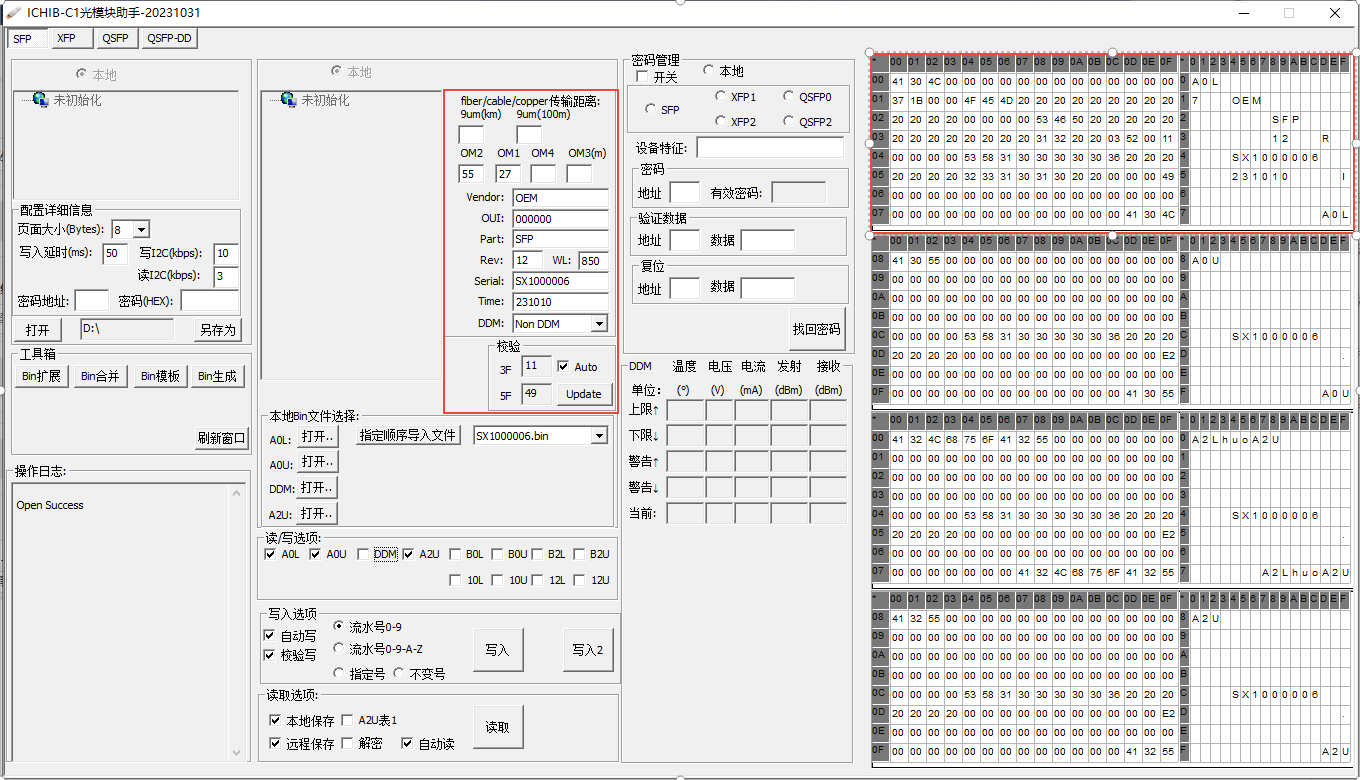Image resolution: width=1360 pixels, height=780 pixels.
Task: Click Bin扩展 in the 工具箱 toolbox
Action: pos(40,376)
